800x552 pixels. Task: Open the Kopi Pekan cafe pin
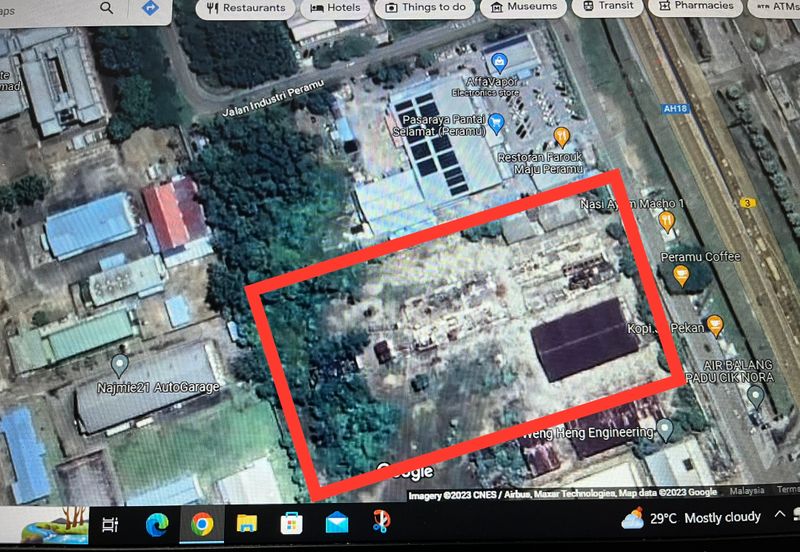[x=715, y=325]
